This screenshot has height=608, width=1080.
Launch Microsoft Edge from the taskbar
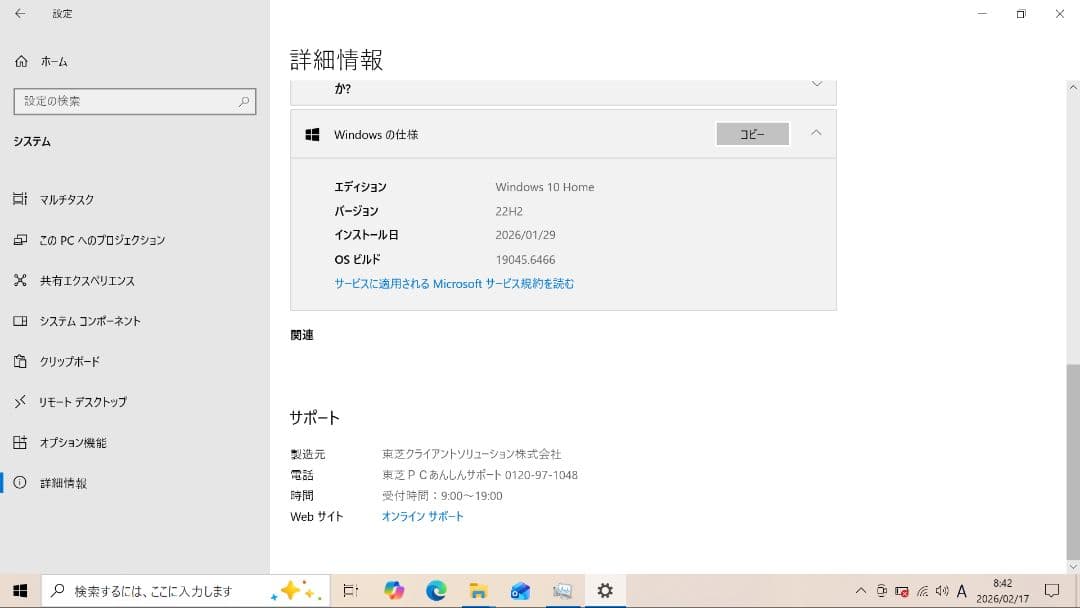[x=436, y=591]
